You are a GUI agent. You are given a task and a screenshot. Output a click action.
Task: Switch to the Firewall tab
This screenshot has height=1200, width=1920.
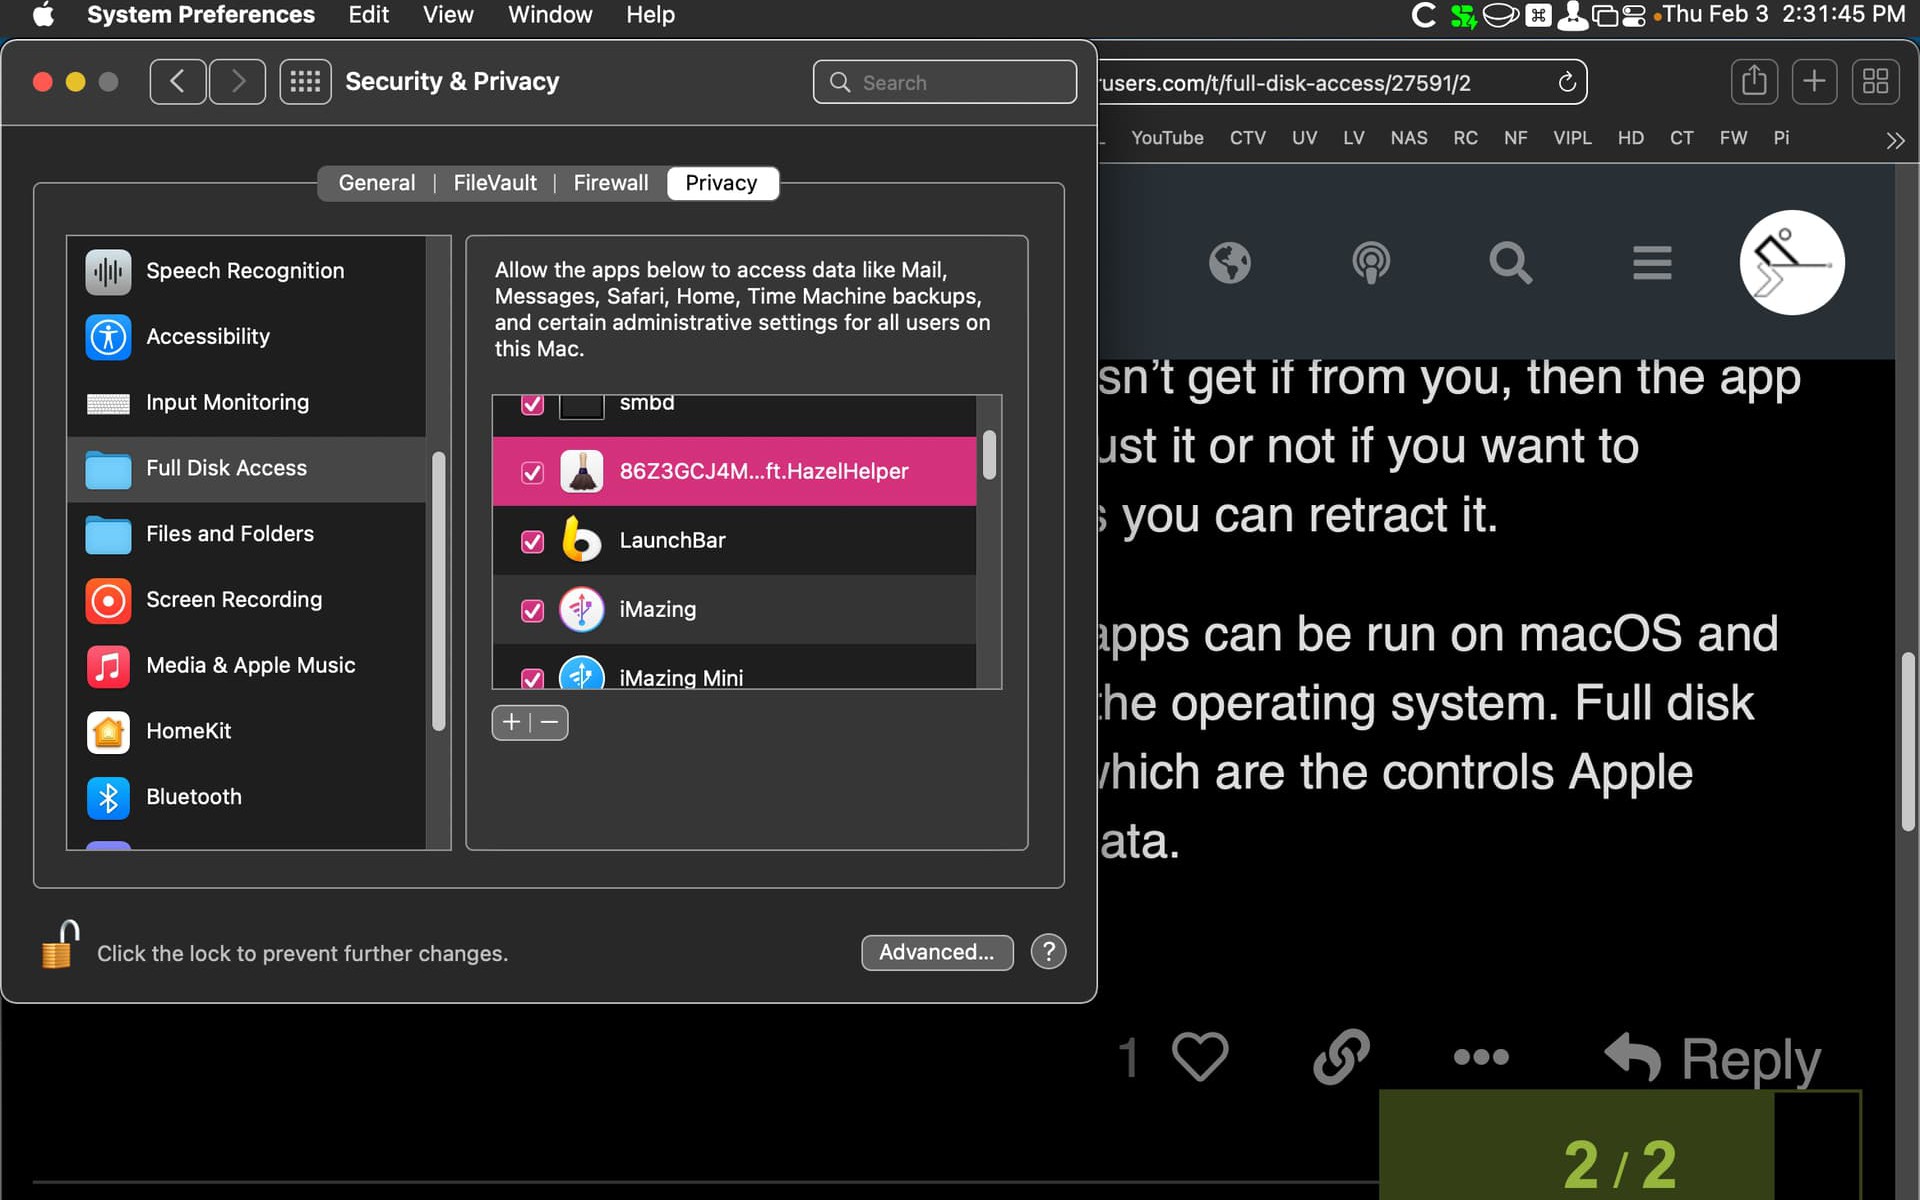click(611, 183)
